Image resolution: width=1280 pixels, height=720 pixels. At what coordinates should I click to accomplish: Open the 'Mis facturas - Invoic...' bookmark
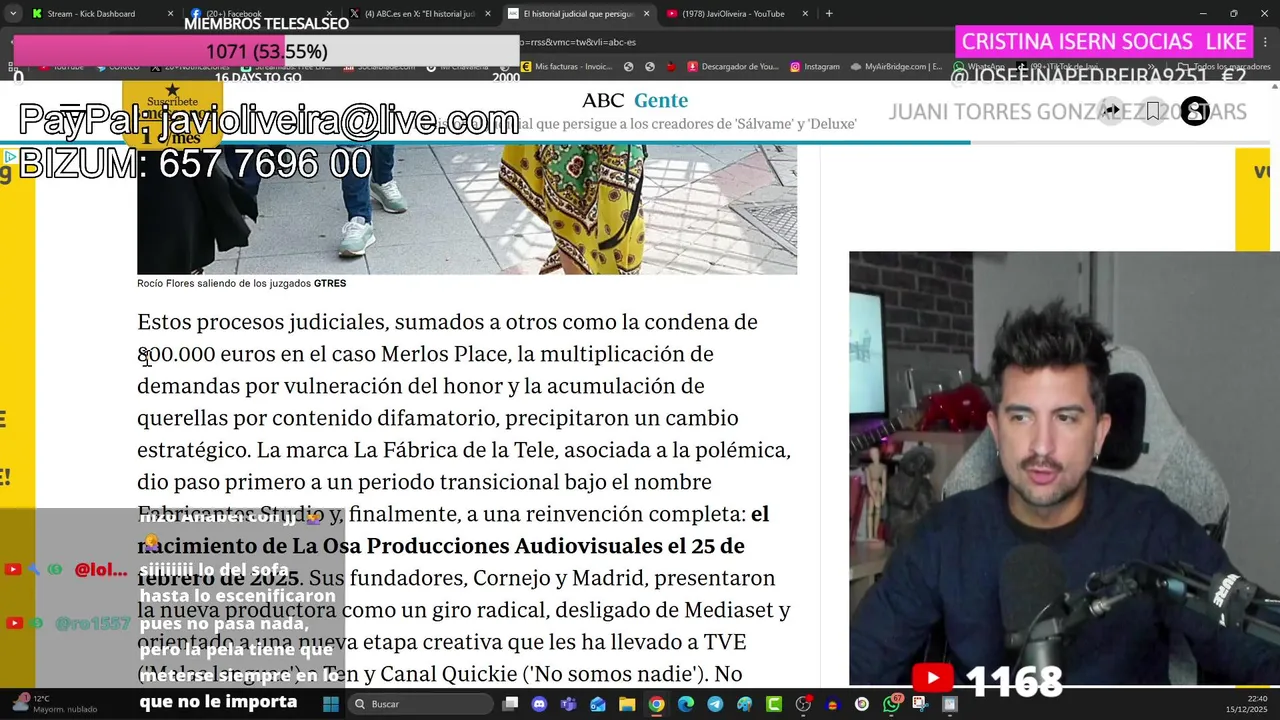point(566,67)
